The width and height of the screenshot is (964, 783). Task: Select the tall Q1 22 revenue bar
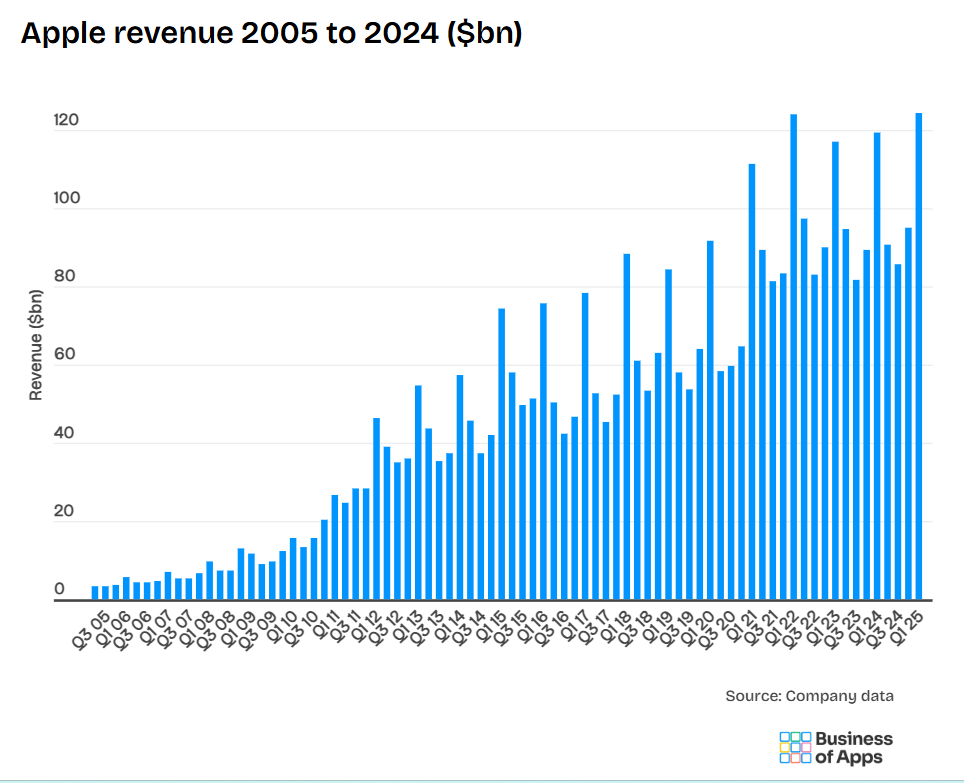pos(794,357)
